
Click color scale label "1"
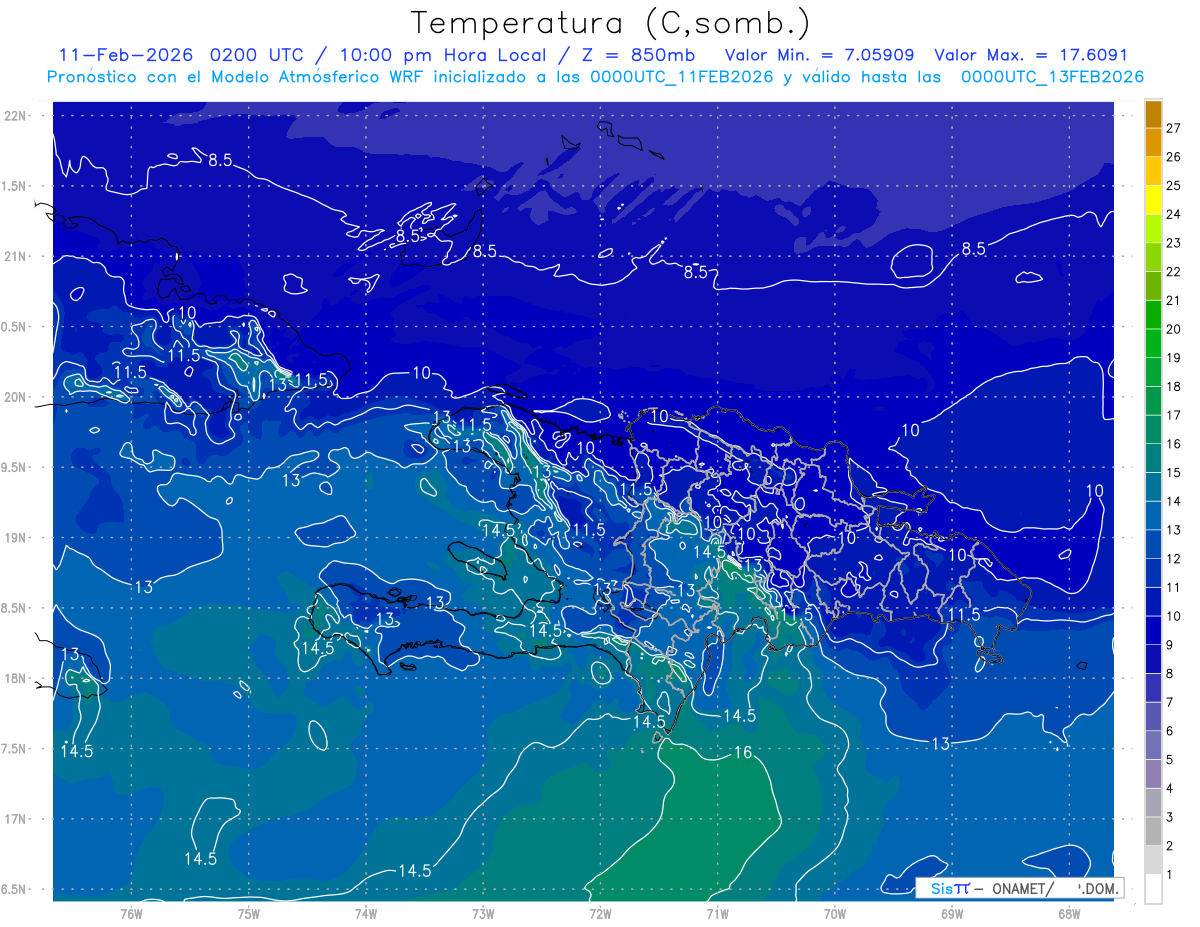click(1170, 875)
